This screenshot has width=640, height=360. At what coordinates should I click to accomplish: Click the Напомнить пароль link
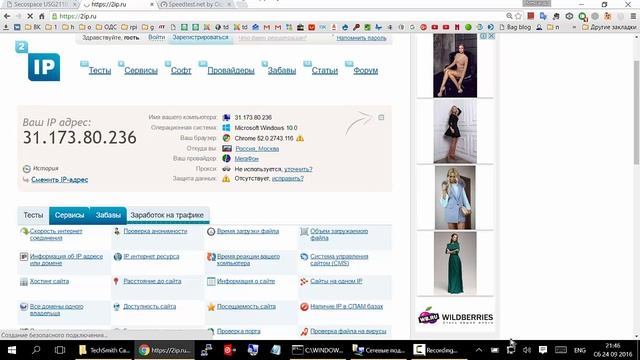tap(361, 38)
